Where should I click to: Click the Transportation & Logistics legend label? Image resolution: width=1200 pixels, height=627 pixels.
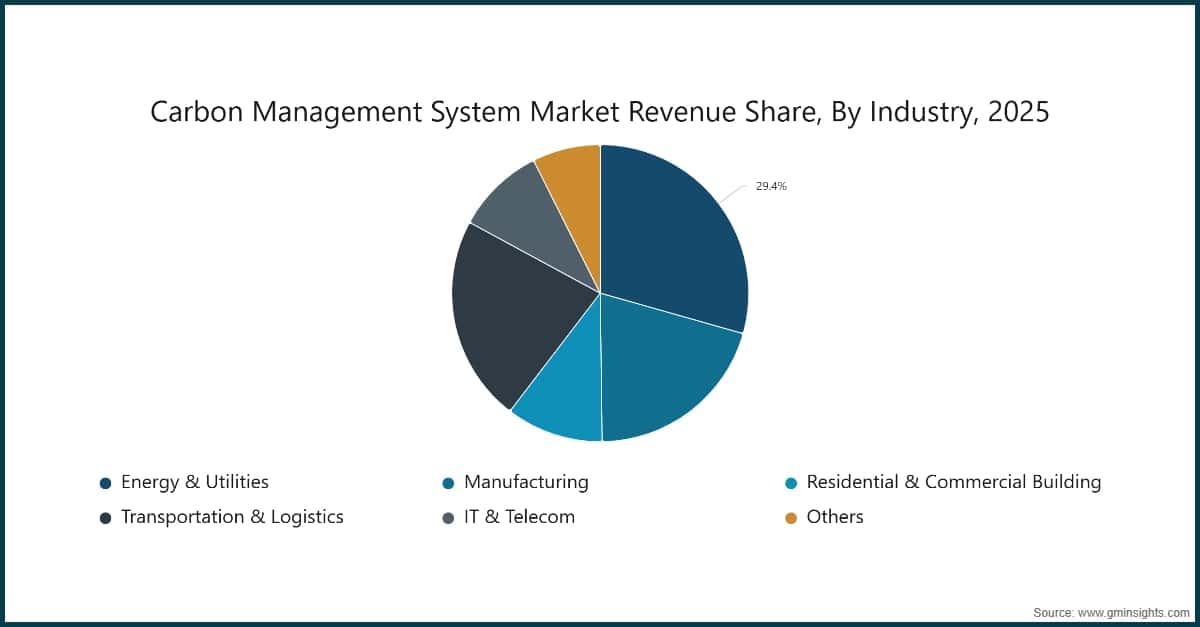(x=232, y=517)
